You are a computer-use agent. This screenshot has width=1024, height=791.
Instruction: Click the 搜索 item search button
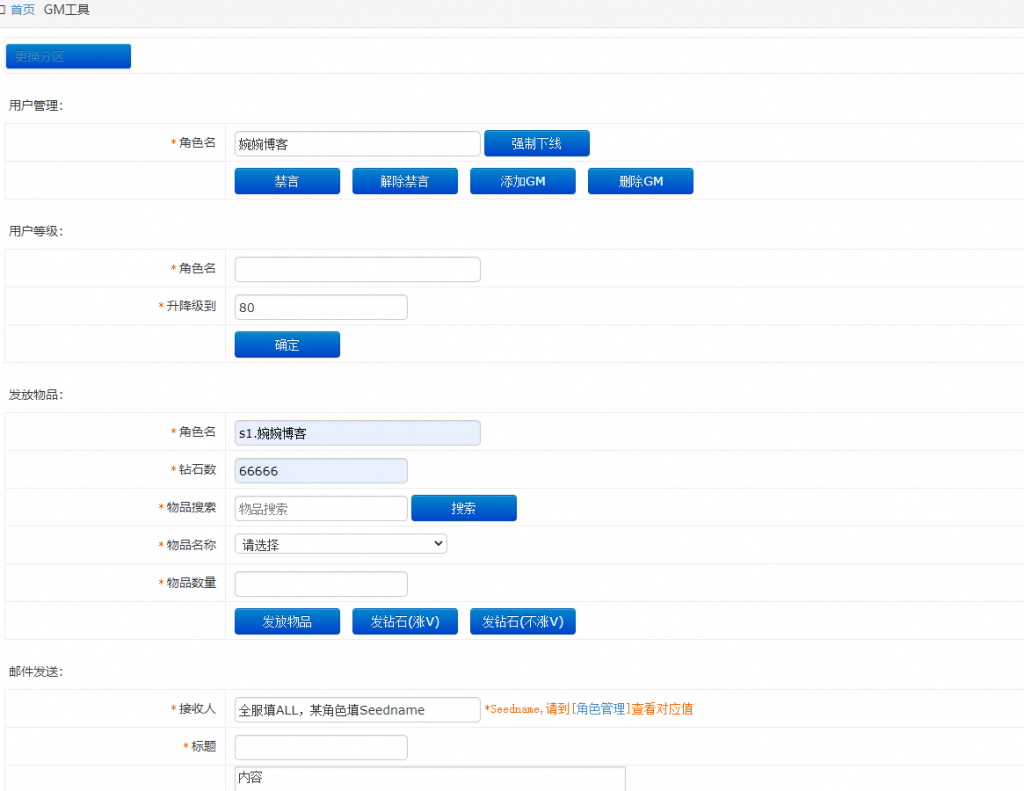point(463,508)
